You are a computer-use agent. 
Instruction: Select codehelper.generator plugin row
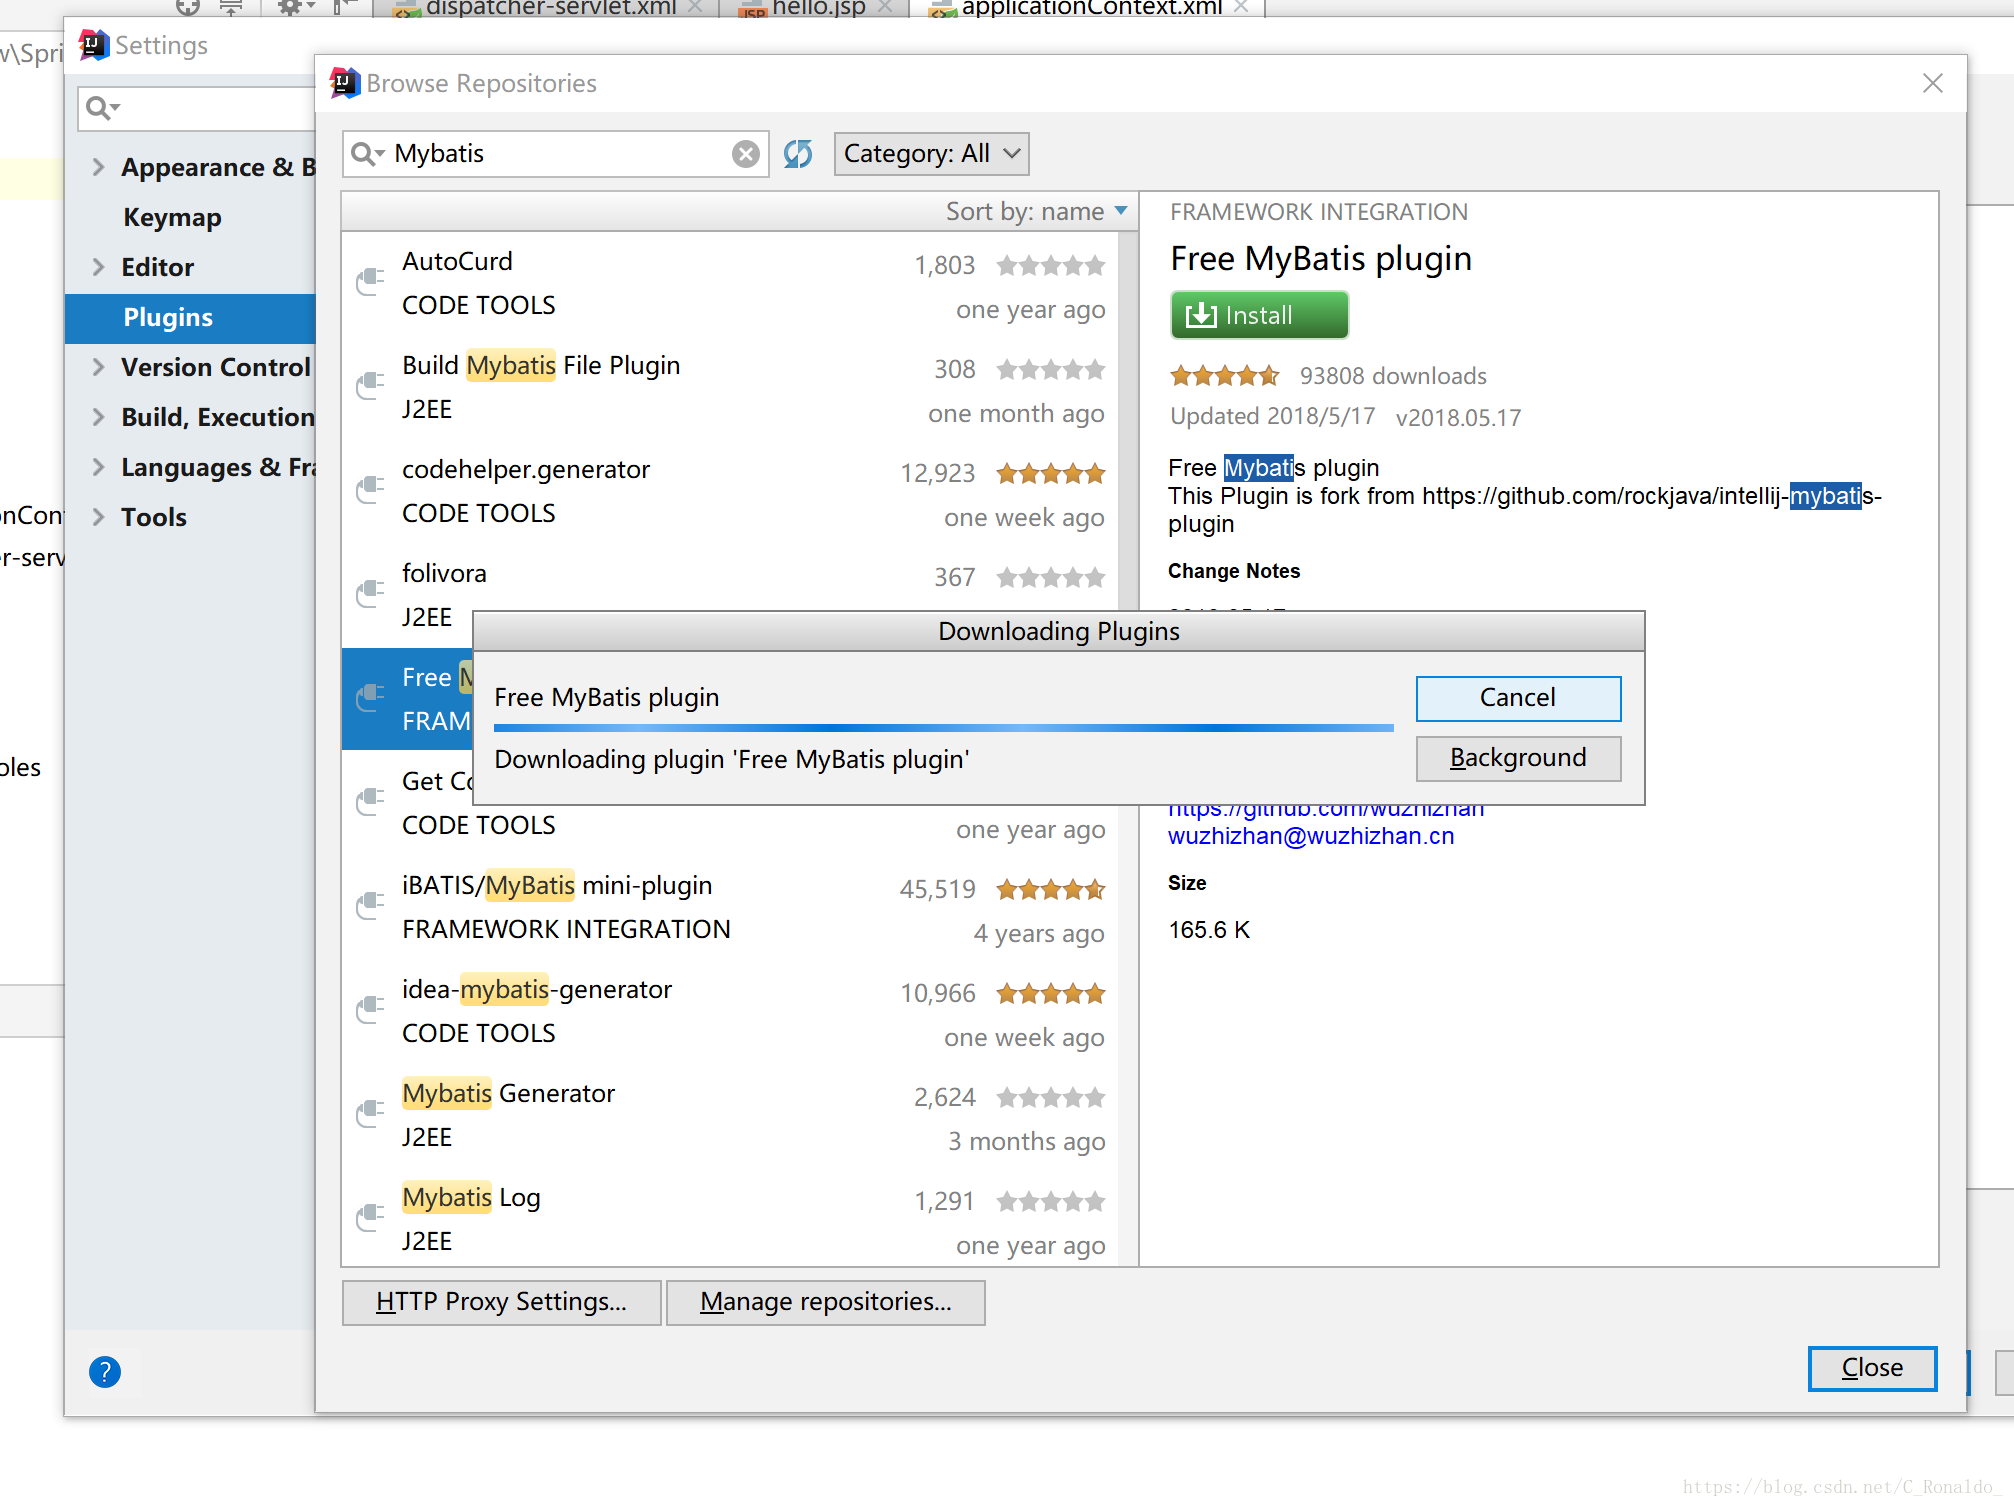730,492
